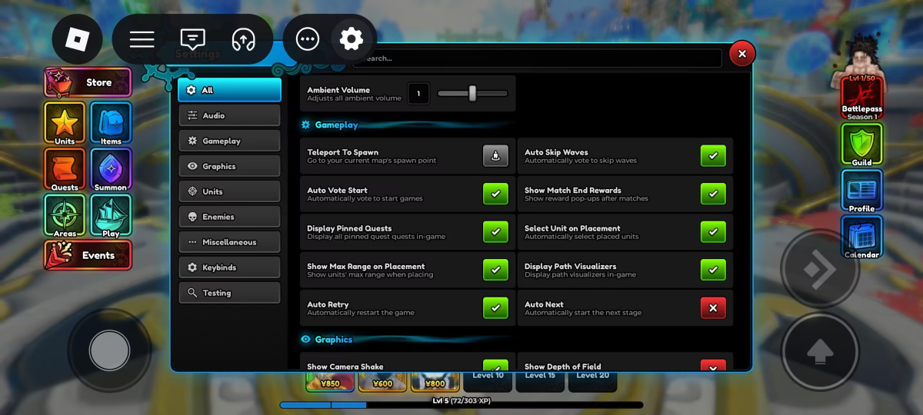Click the Level 20 locked slot
923x415 pixels.
[592, 381]
